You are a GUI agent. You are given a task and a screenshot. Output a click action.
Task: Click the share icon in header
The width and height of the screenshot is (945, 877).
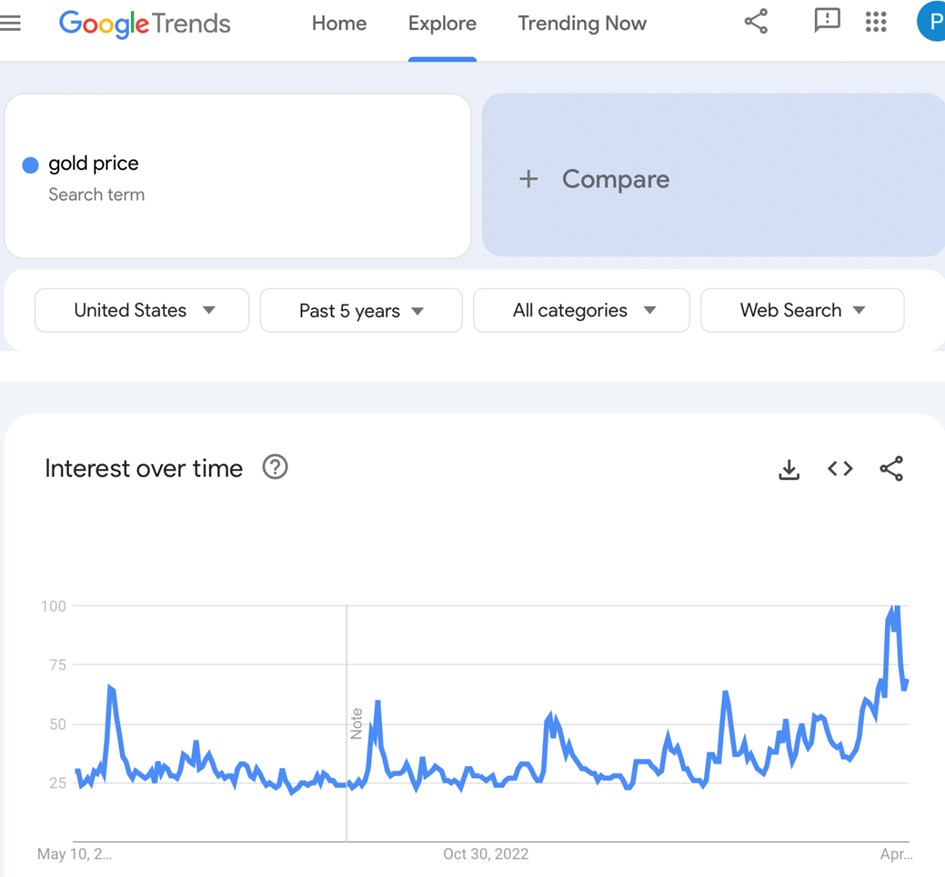click(x=756, y=22)
